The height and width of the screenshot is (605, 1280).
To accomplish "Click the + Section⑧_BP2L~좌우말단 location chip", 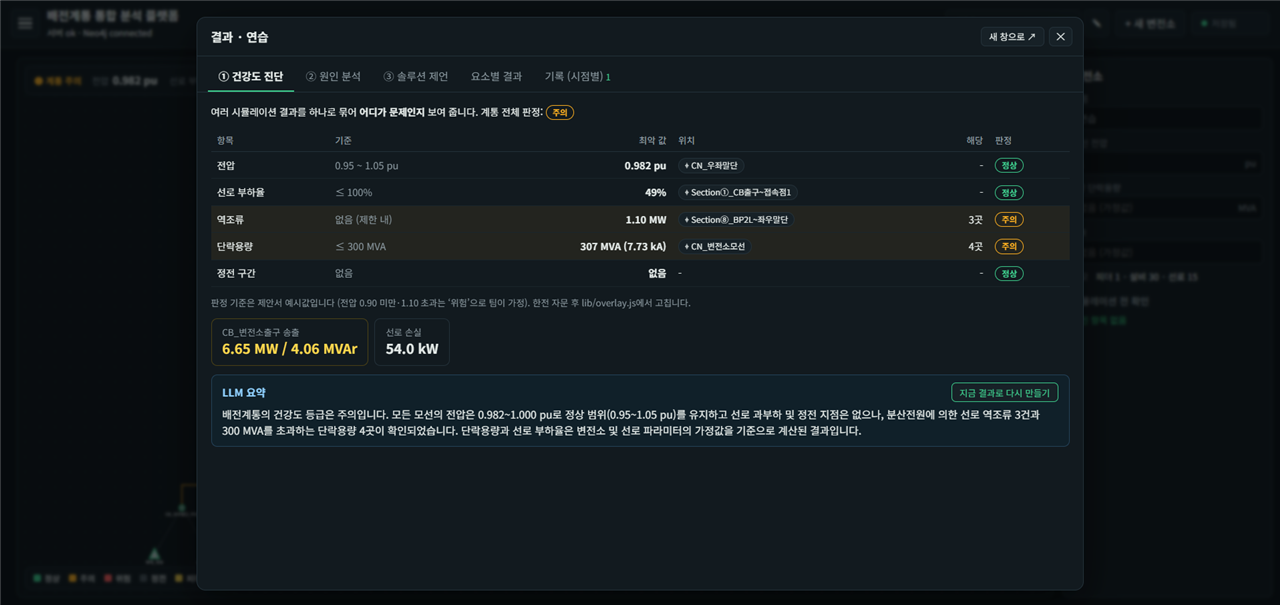I will click(x=735, y=220).
